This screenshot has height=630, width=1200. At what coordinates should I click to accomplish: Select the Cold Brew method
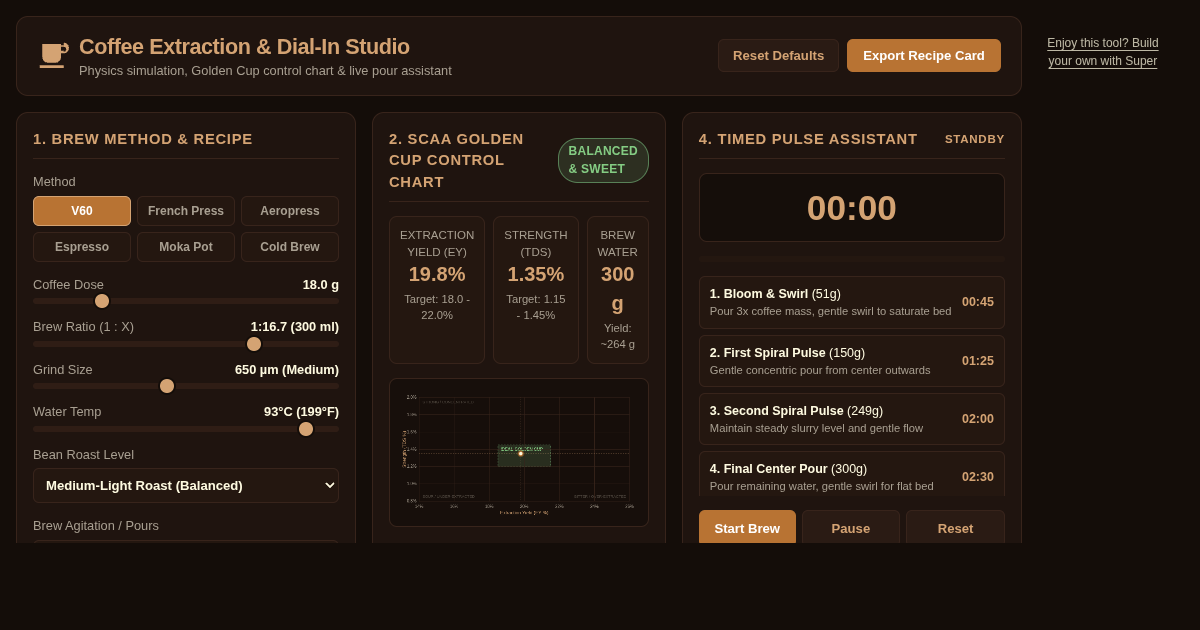(x=290, y=247)
